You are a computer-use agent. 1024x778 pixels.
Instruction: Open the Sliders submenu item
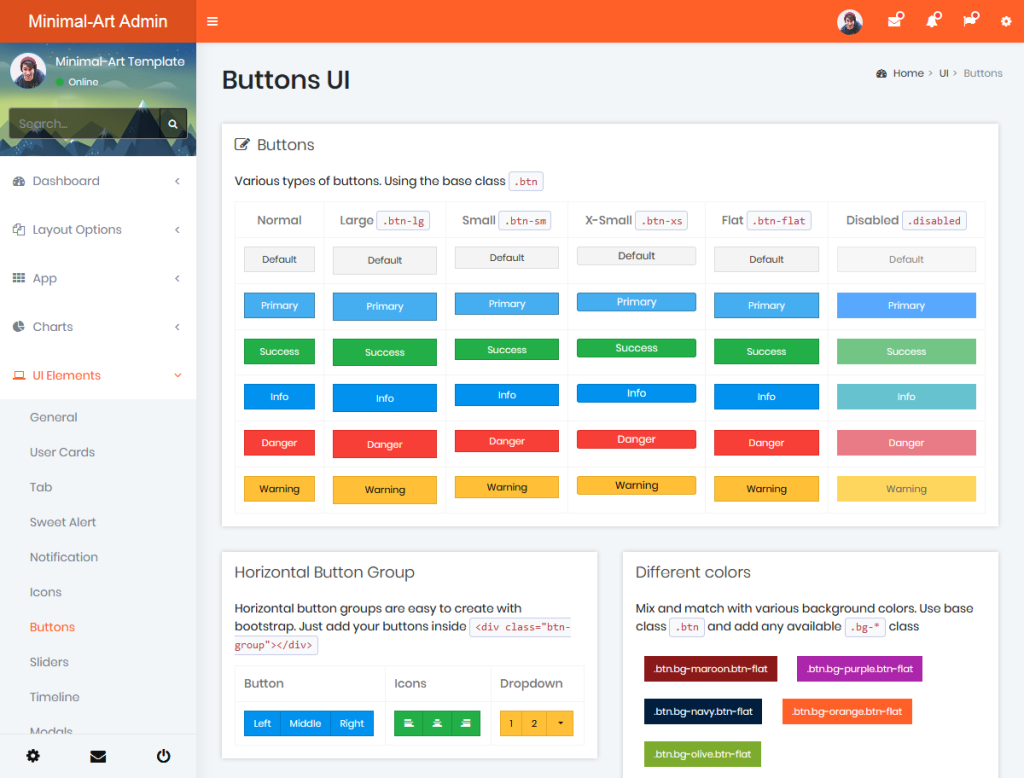coord(49,662)
